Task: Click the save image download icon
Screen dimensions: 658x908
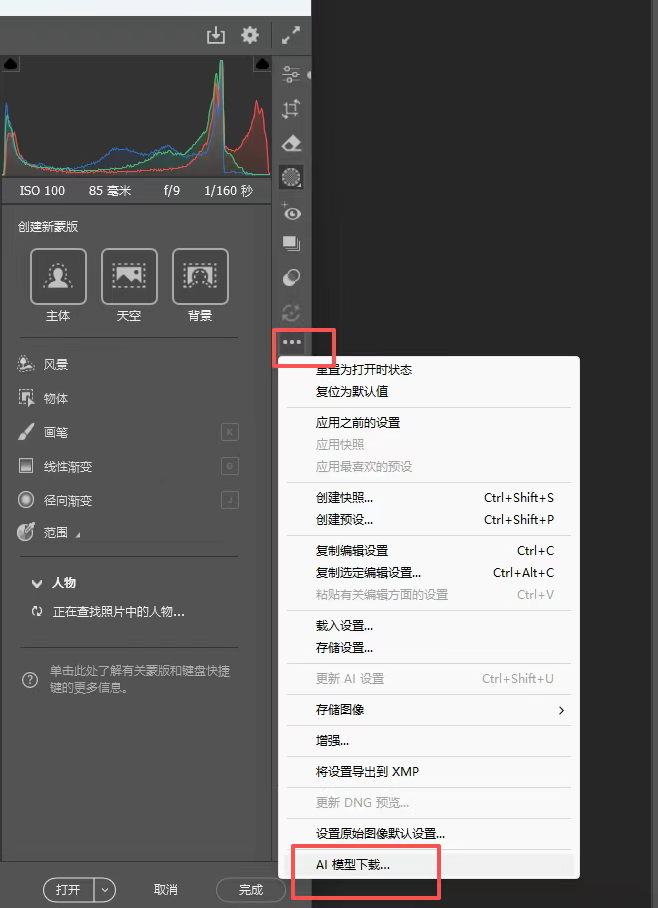Action: (216, 35)
